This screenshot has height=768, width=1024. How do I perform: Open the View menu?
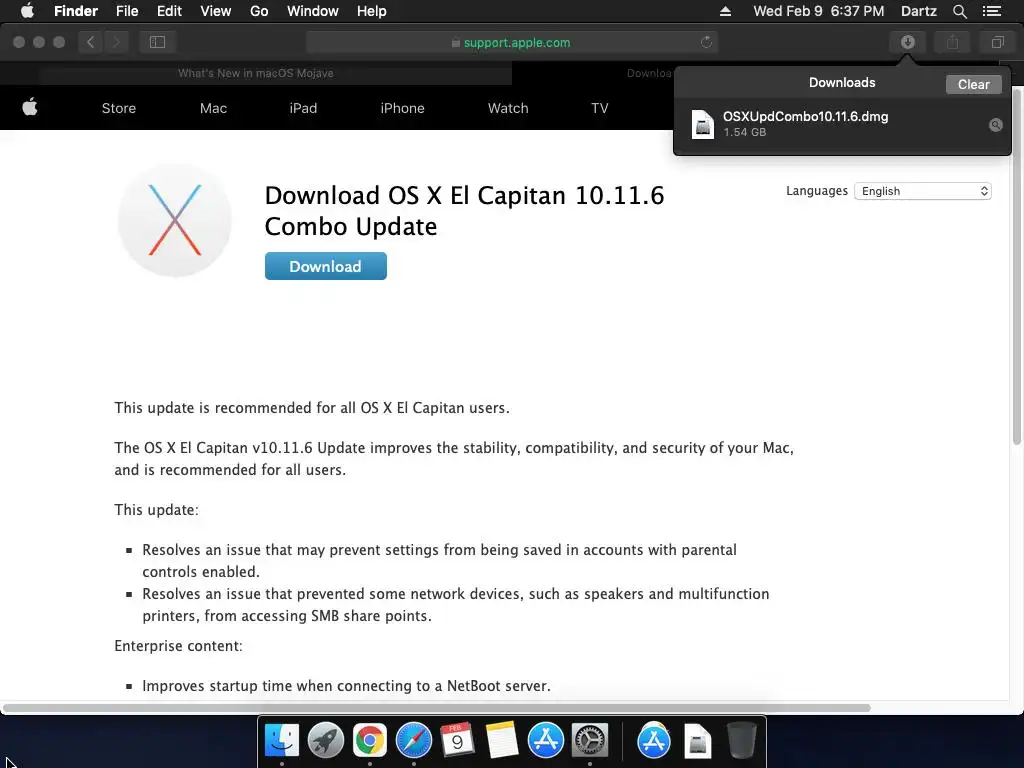[x=216, y=11]
